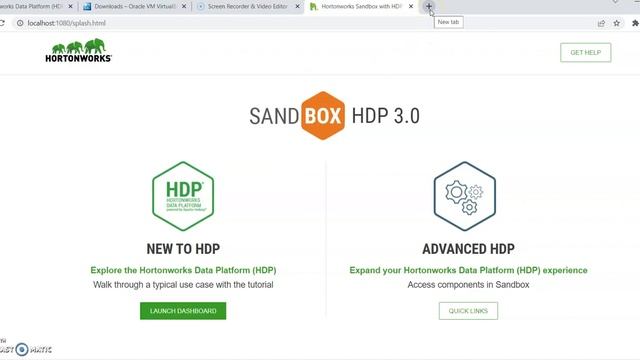Open a new browser tab with plus button
640x360 pixels.
429,6
